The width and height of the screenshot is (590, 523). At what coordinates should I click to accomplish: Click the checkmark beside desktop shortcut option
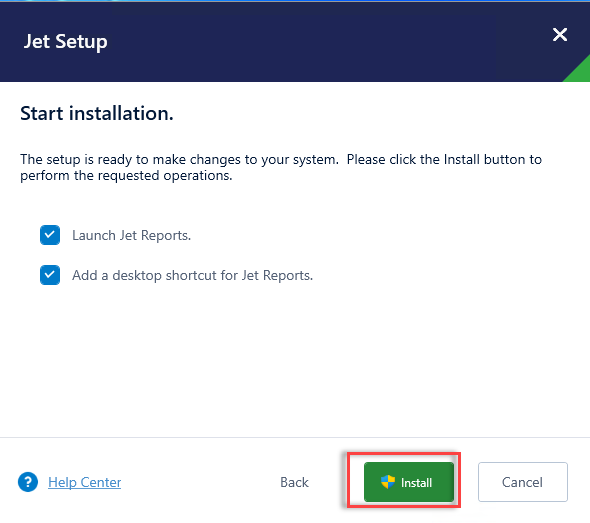coord(50,275)
